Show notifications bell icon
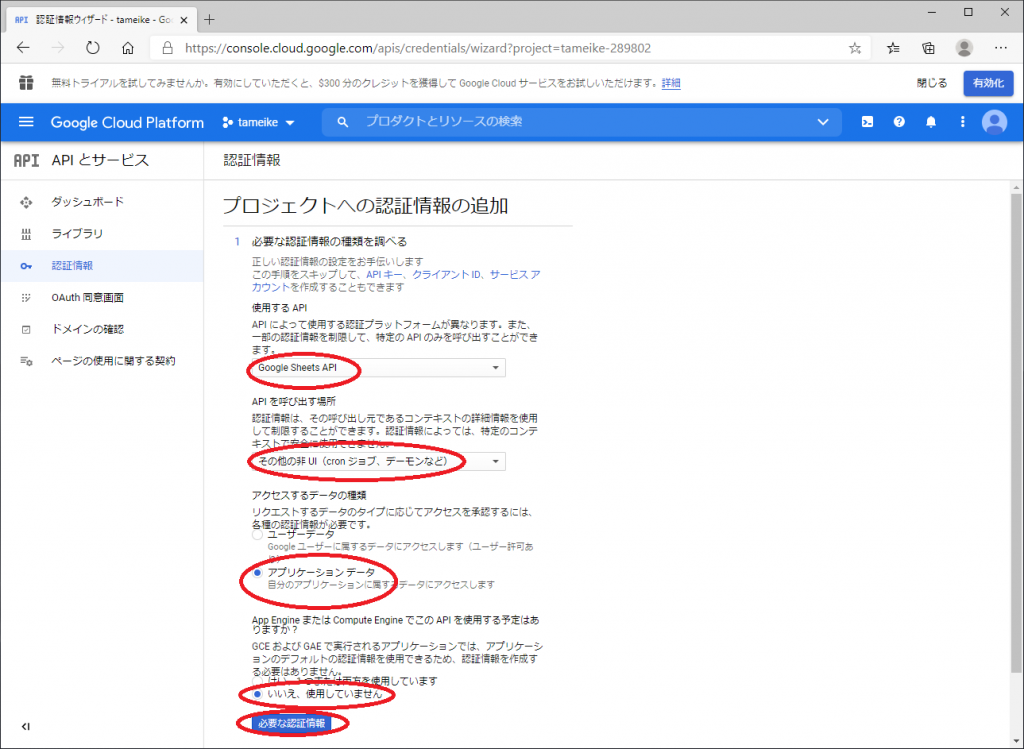This screenshot has height=749, width=1024. [931, 122]
